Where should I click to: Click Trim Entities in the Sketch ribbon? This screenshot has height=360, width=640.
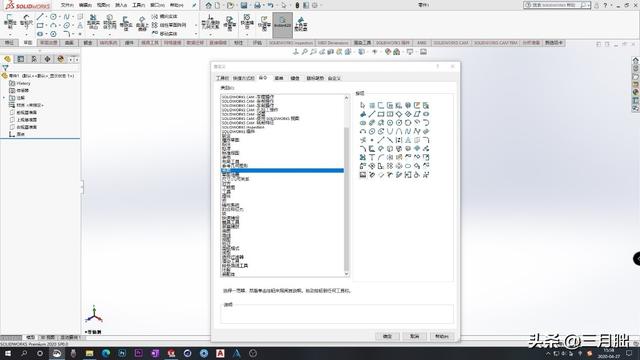point(93,22)
